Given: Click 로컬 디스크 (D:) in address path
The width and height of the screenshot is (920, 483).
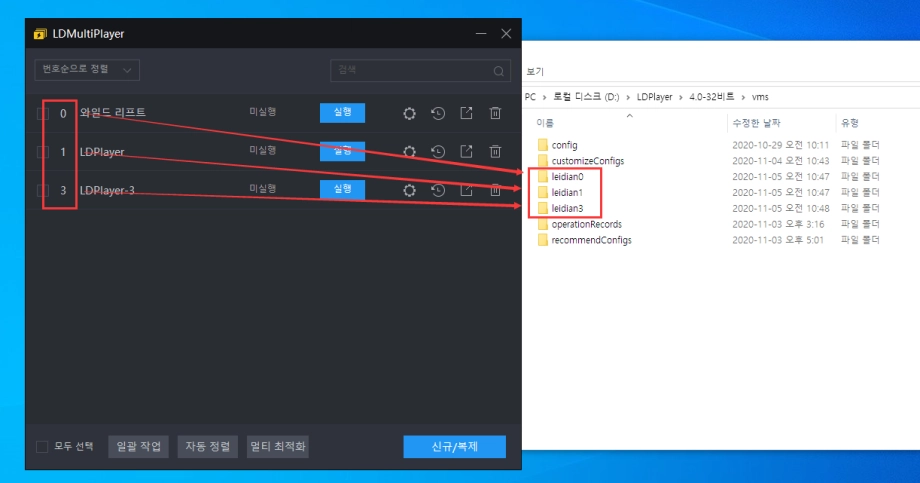Looking at the screenshot, I should [x=586, y=97].
